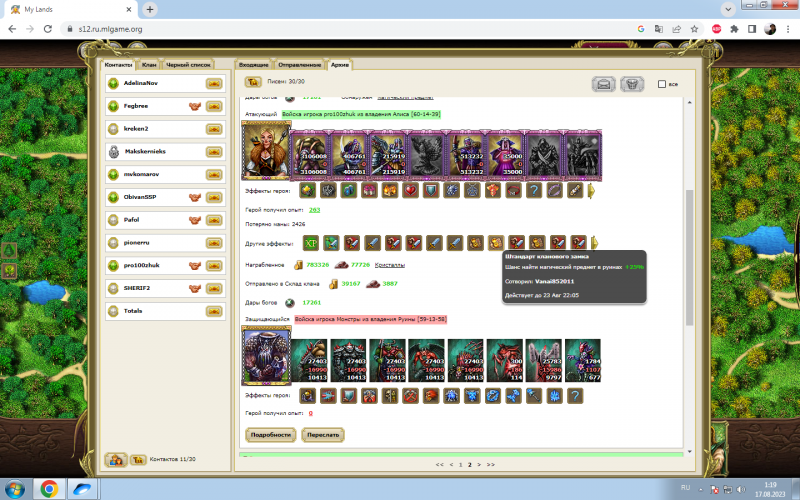Click envelope icon in mvkomarov row
Image resolution: width=800 pixels, height=500 pixels.
coord(214,174)
